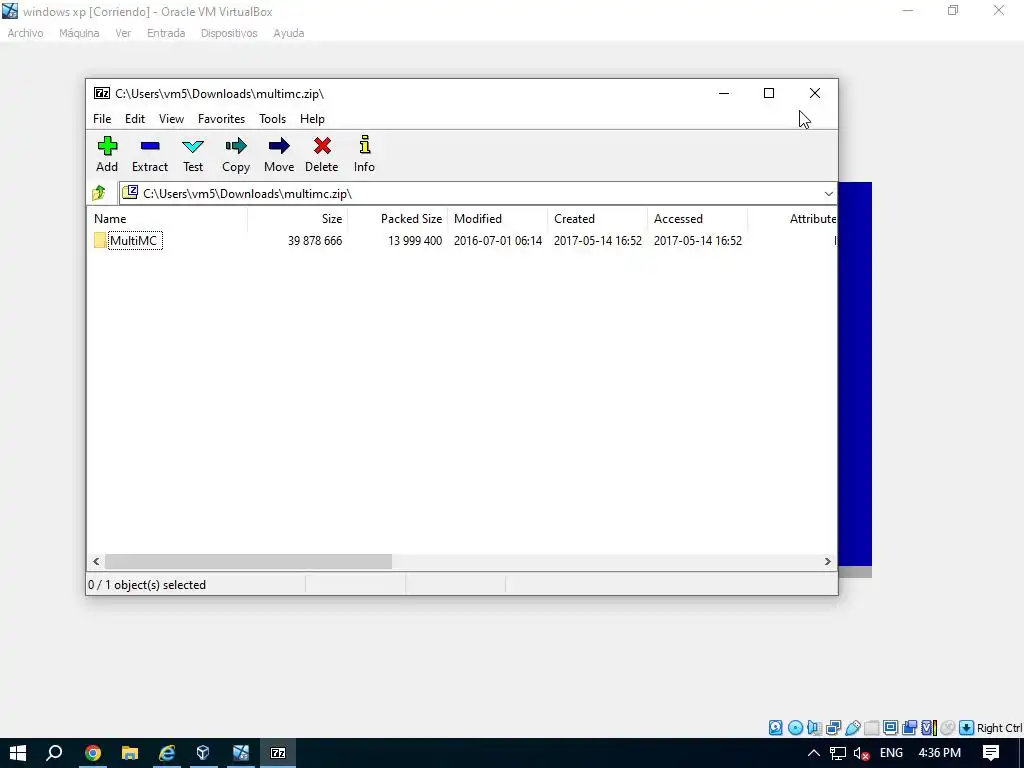
Task: Open VirtualBox Ayuda menu
Action: coord(289,33)
